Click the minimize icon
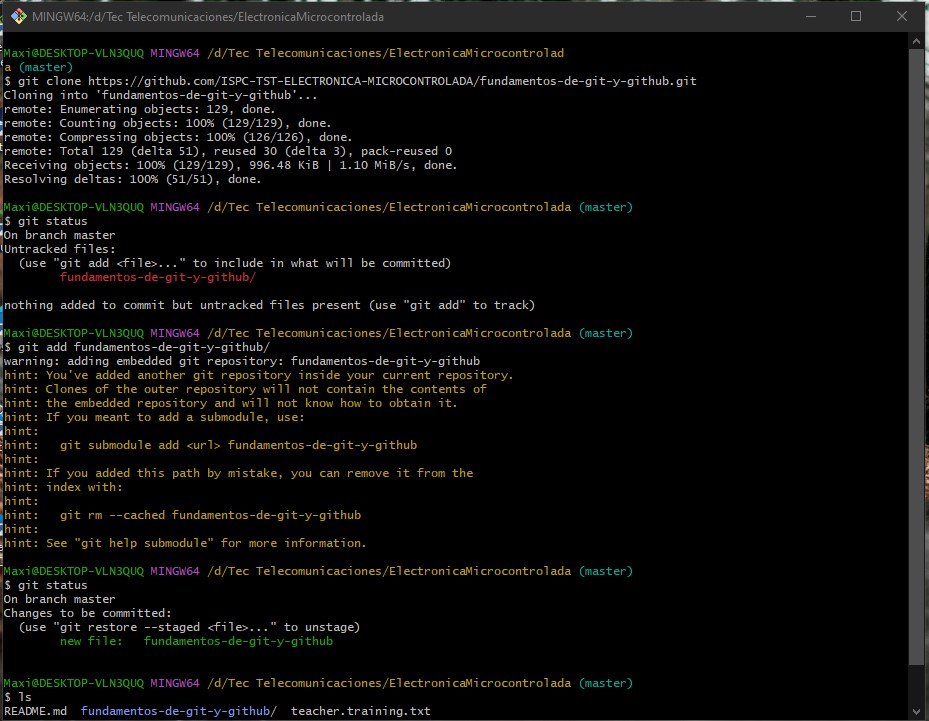Viewport: 929px width, 721px height. 812,16
